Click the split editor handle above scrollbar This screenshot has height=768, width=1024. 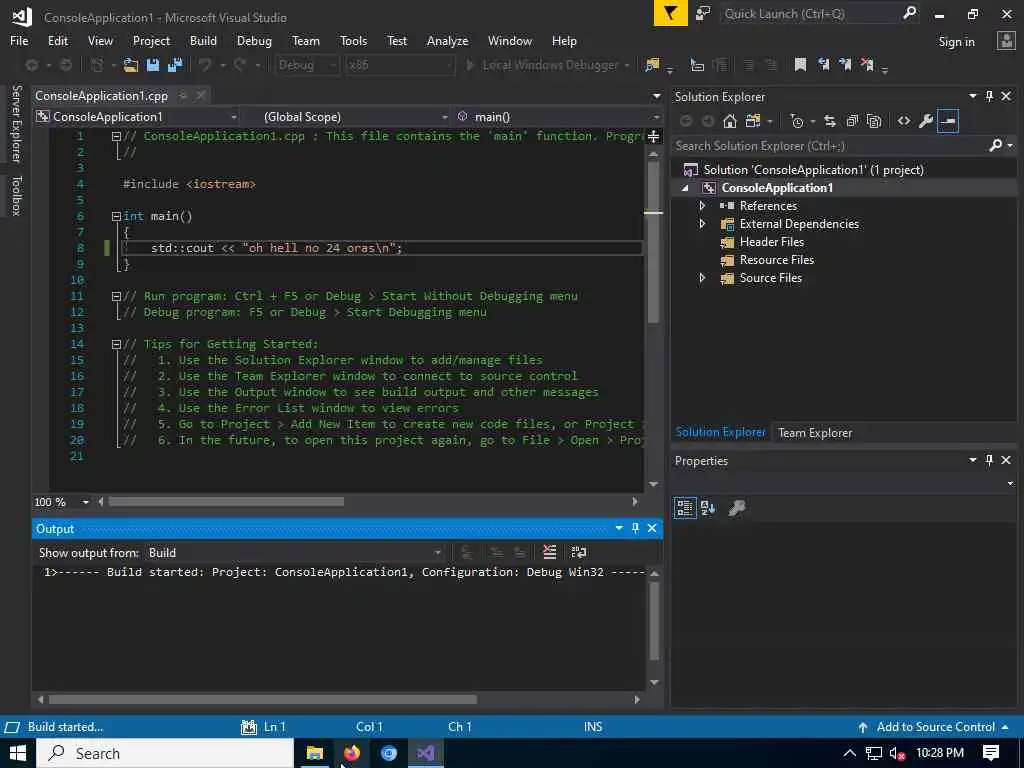point(653,136)
